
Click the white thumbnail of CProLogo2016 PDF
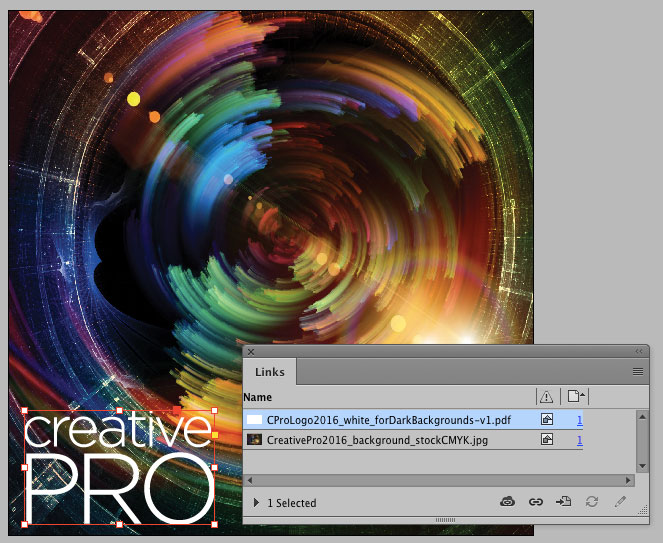pyautogui.click(x=254, y=420)
